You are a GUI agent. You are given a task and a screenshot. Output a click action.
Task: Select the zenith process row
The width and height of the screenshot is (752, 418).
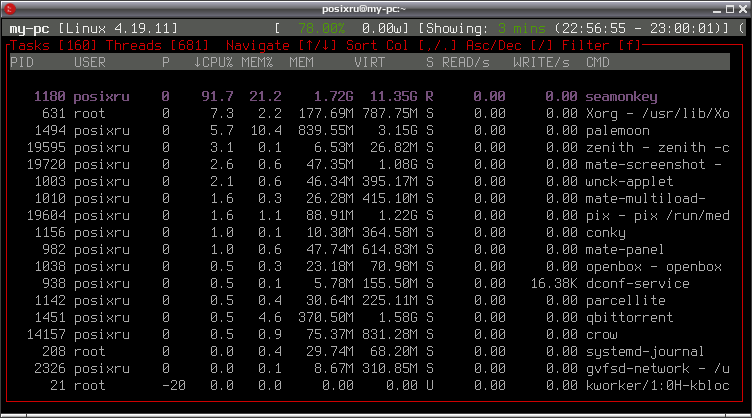(x=370, y=148)
